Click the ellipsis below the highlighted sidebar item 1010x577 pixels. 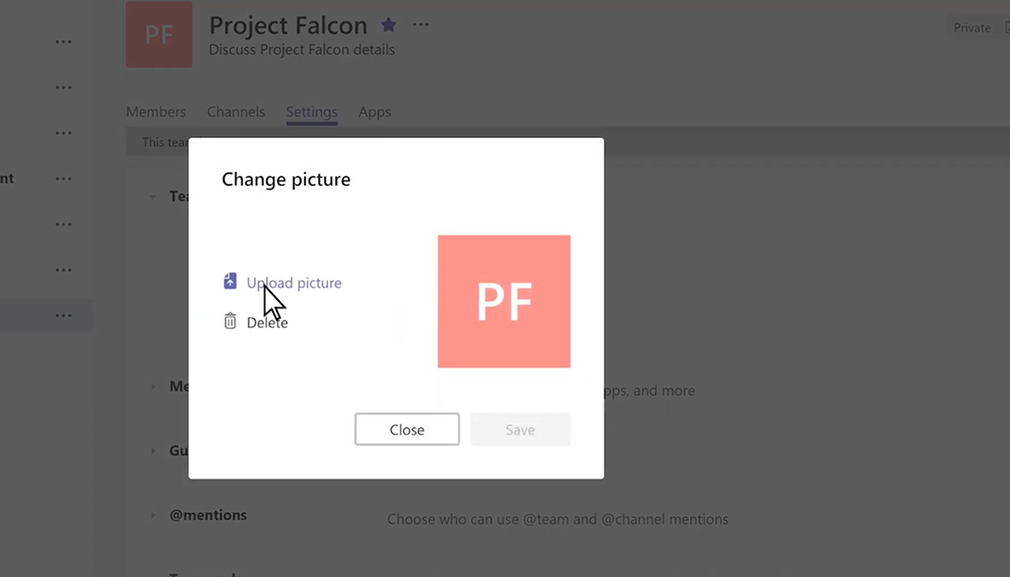(63, 314)
